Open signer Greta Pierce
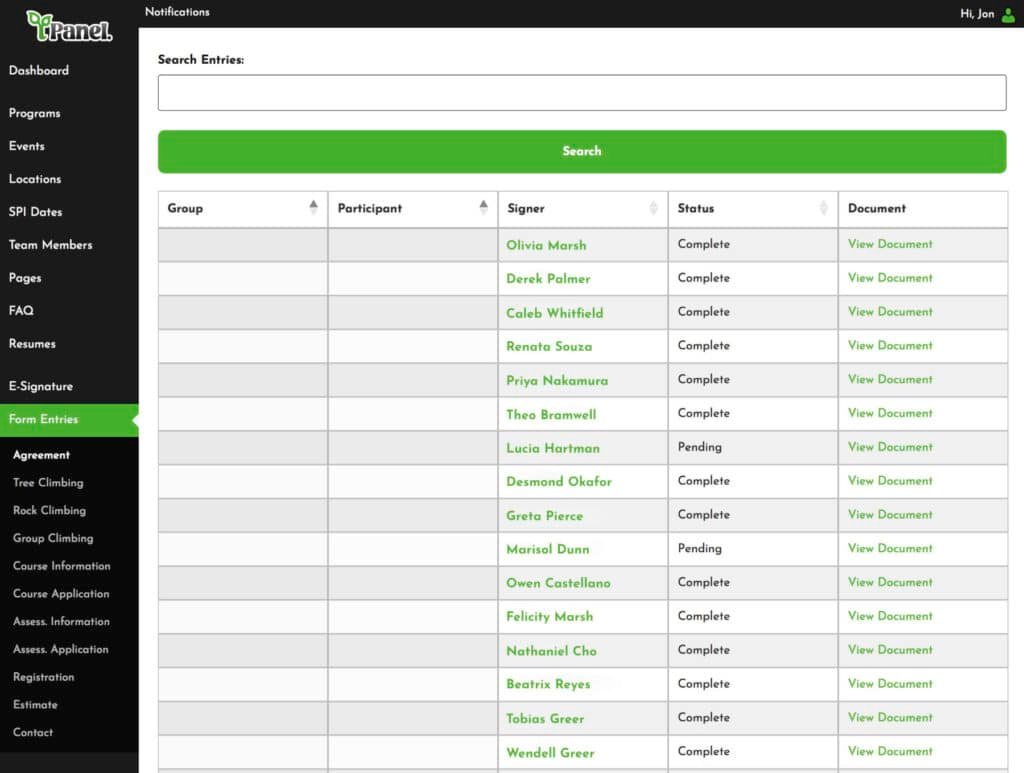This screenshot has height=773, width=1024. pyautogui.click(x=545, y=516)
